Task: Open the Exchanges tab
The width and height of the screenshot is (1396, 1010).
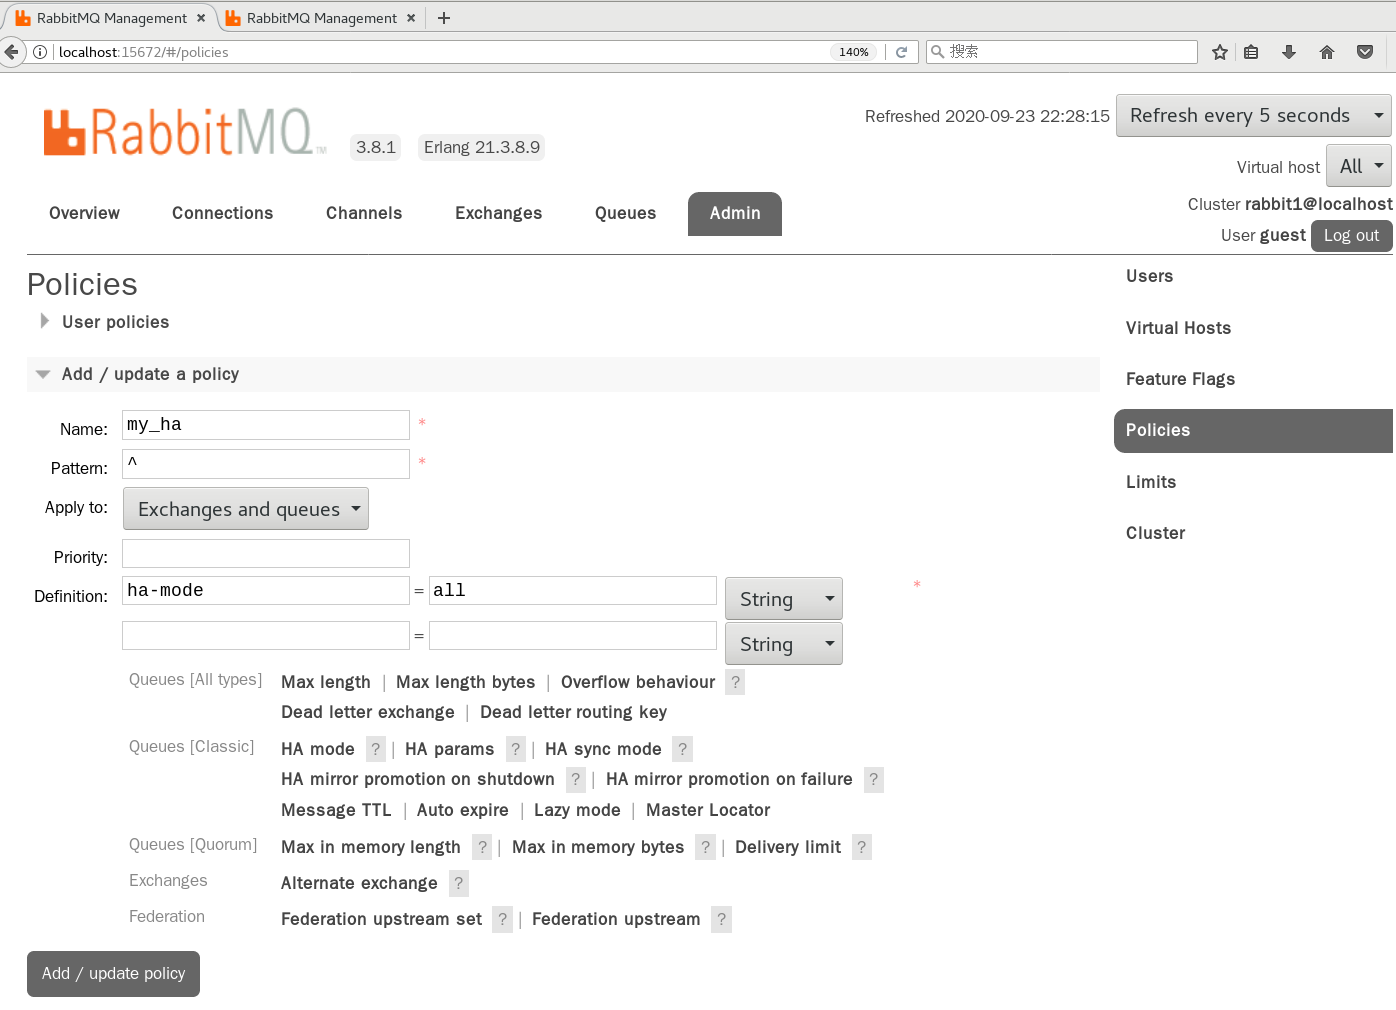Action: click(x=498, y=213)
